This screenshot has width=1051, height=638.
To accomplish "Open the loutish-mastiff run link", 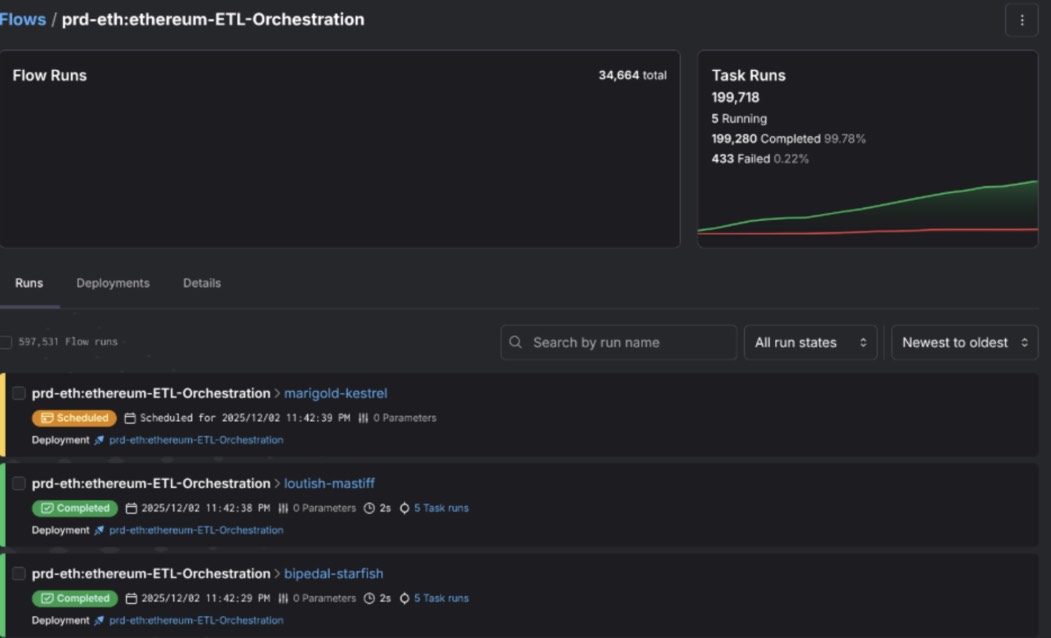I will coord(329,483).
